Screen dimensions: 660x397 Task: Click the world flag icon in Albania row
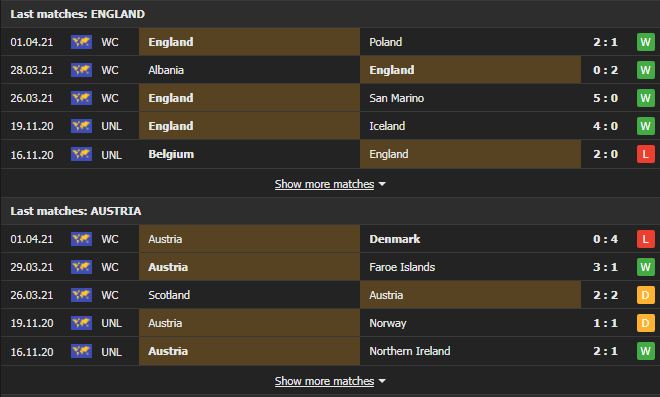(x=81, y=70)
